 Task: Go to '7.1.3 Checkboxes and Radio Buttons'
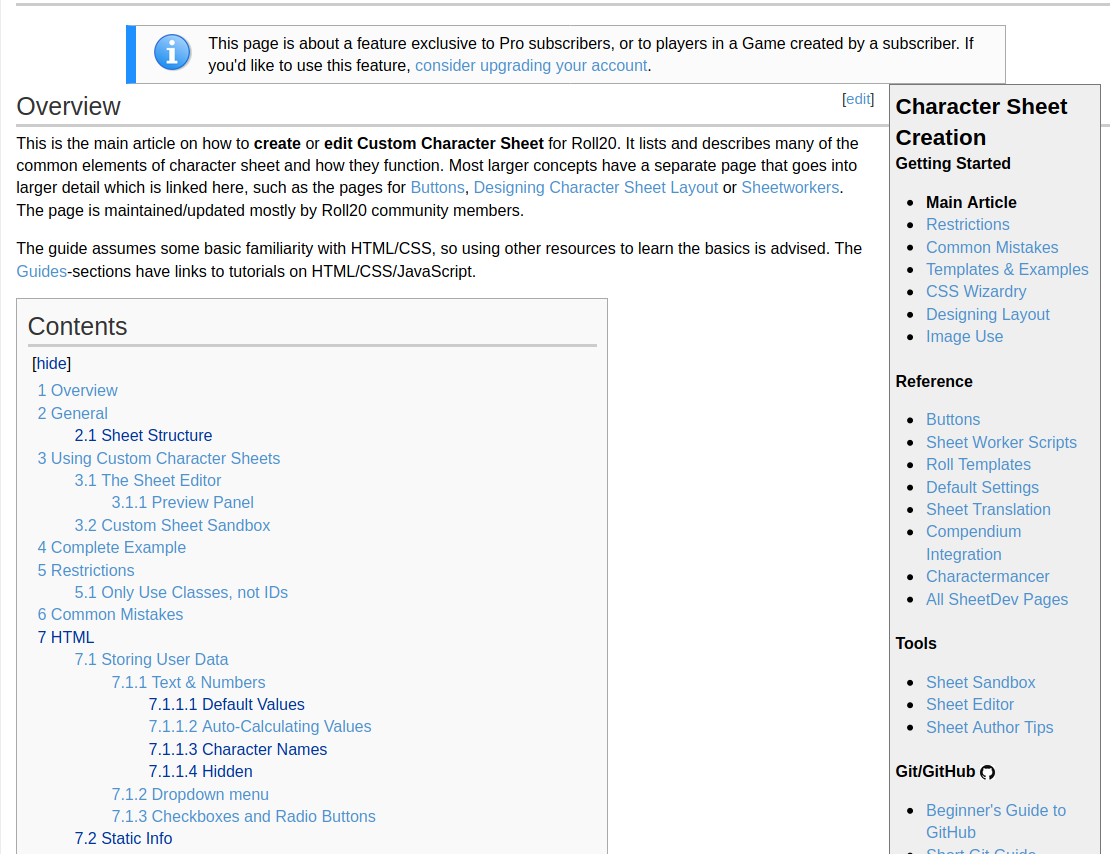[244, 816]
